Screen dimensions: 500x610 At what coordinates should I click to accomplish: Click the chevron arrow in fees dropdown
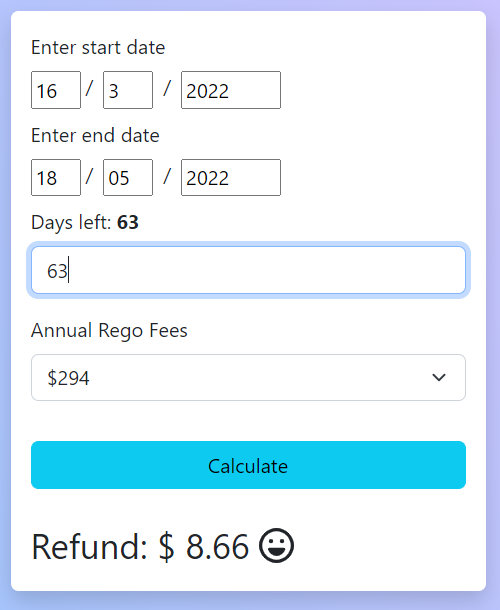[x=439, y=377]
